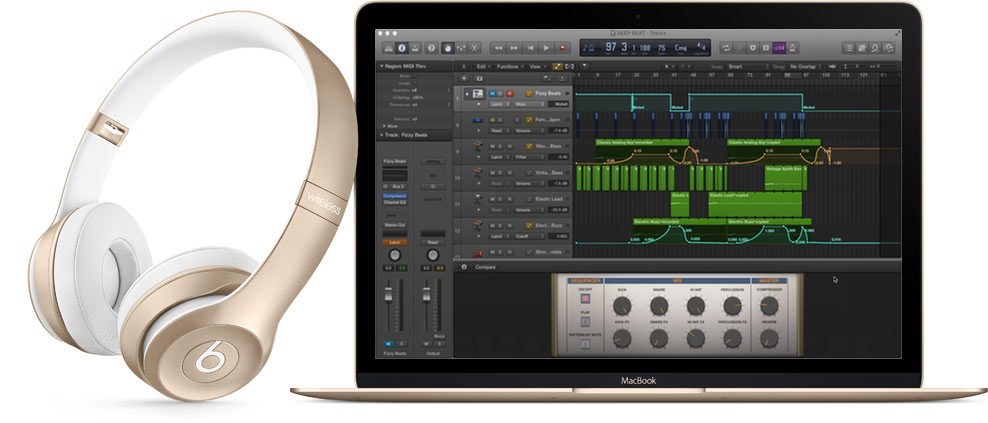
Task: Expand the Fizzy Beats track stack triangle
Action: coord(468,94)
